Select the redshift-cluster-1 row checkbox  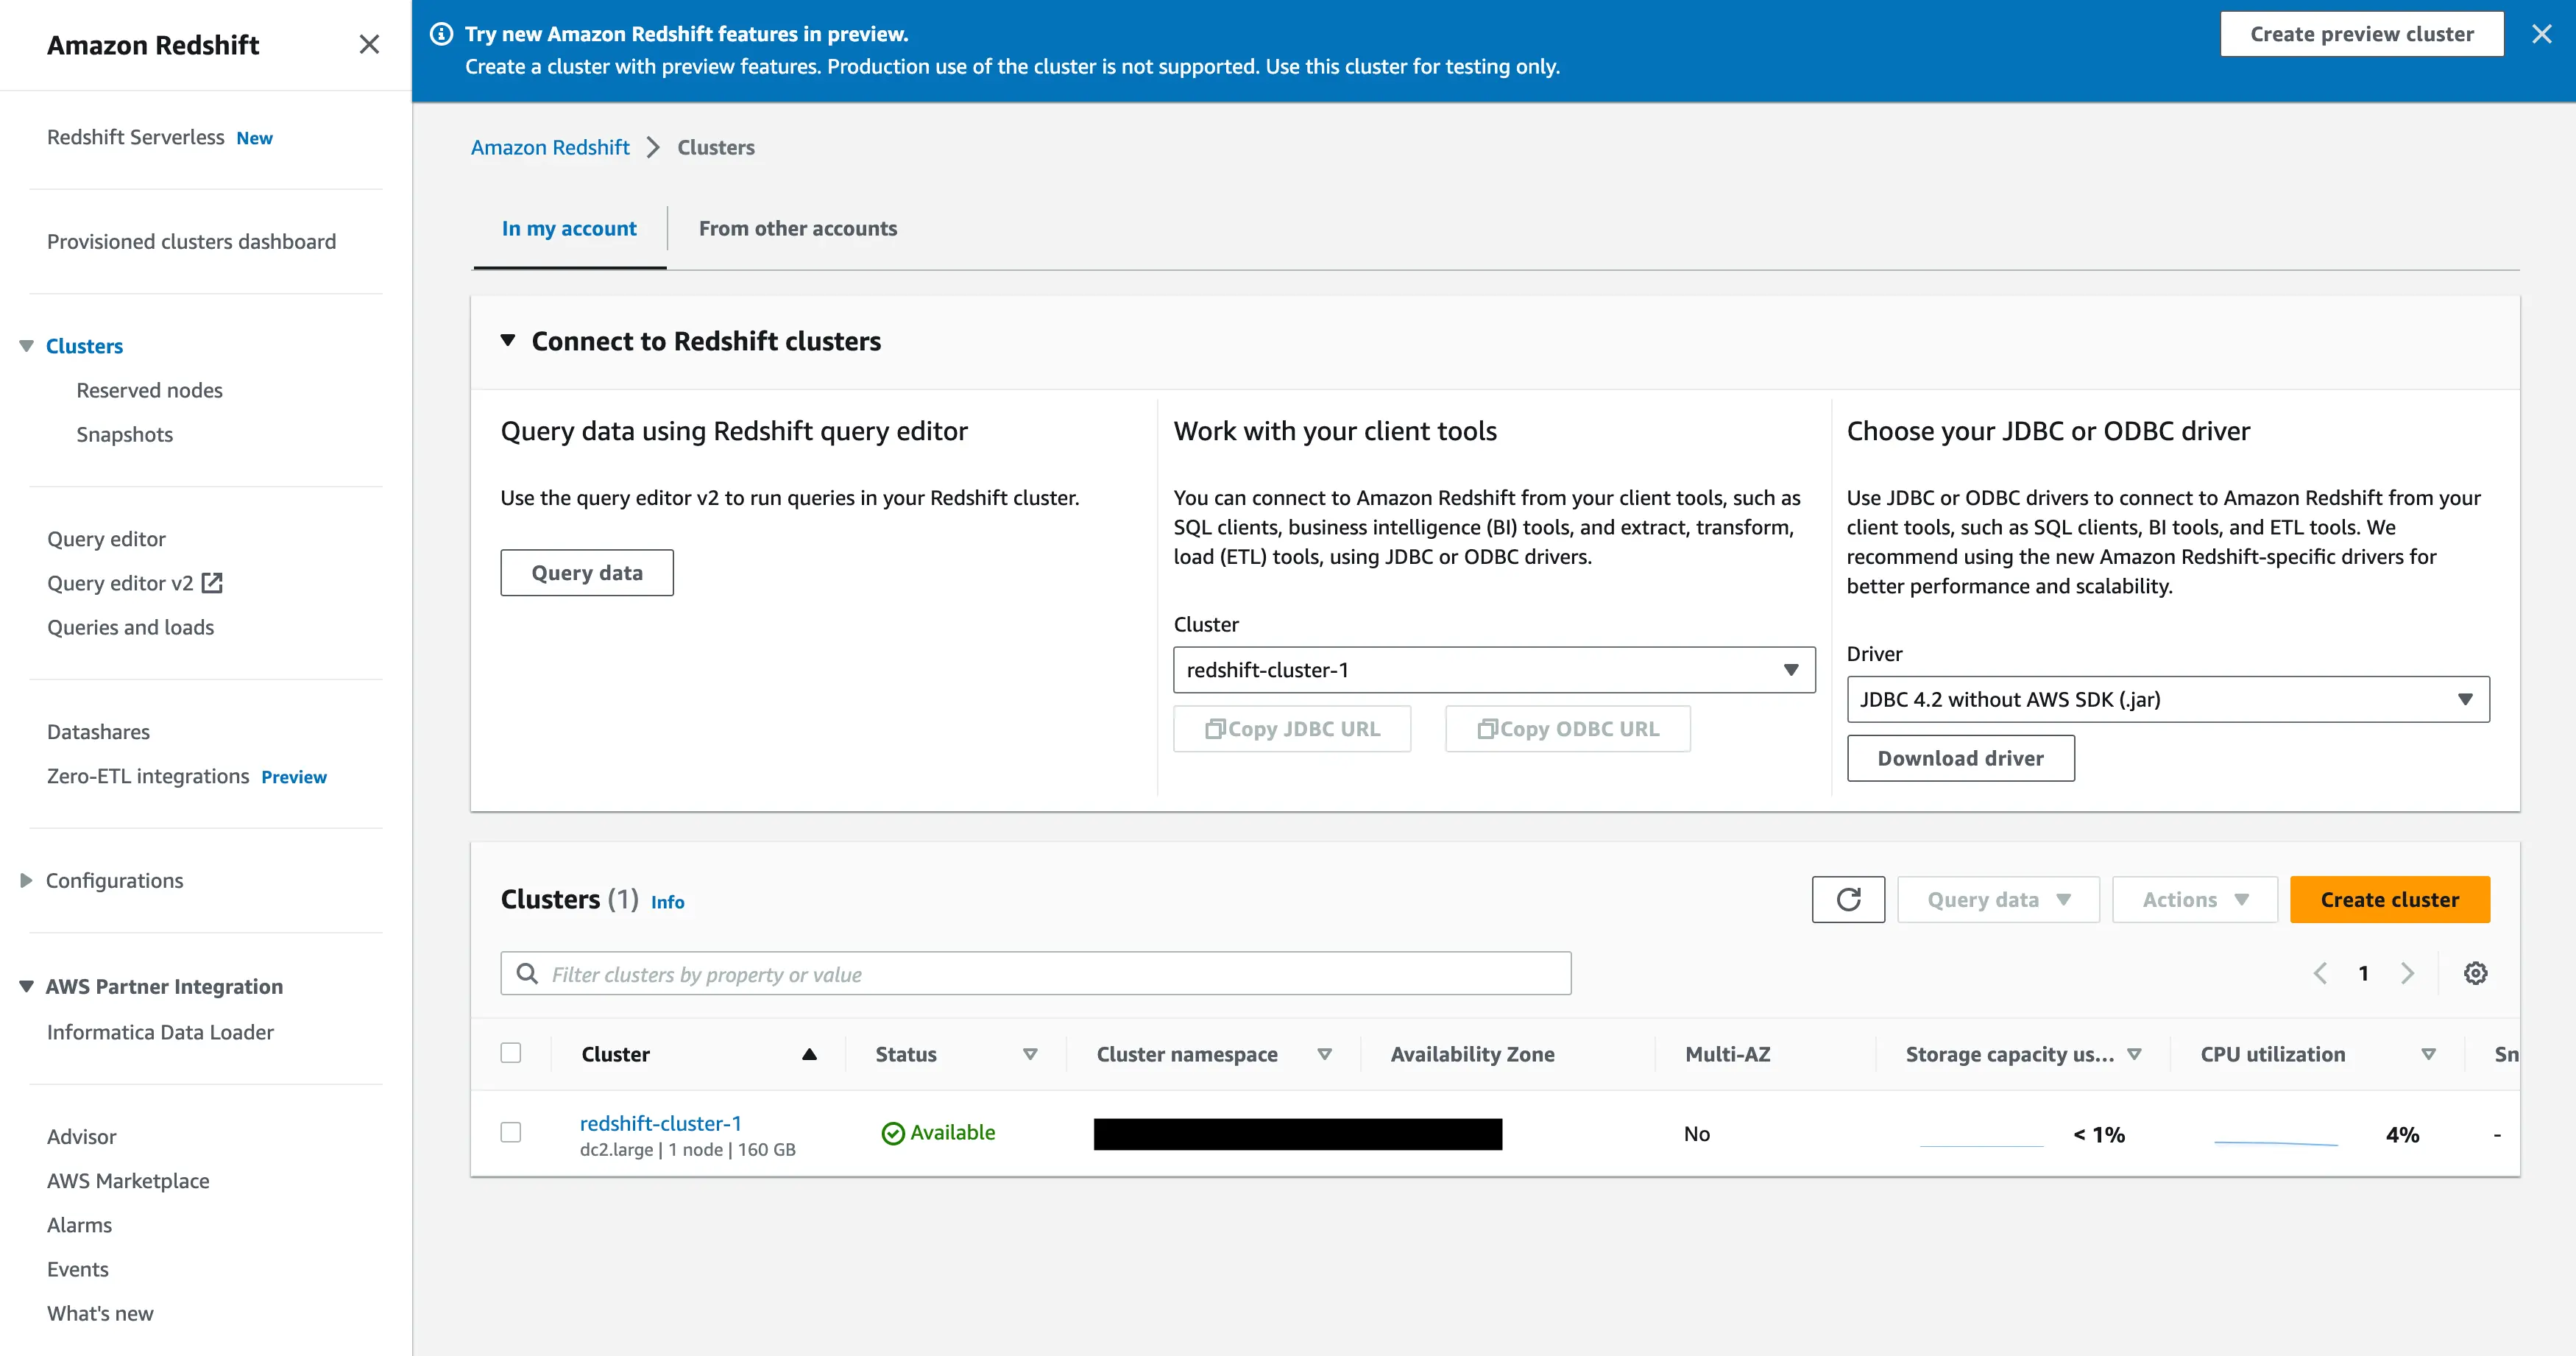(511, 1132)
